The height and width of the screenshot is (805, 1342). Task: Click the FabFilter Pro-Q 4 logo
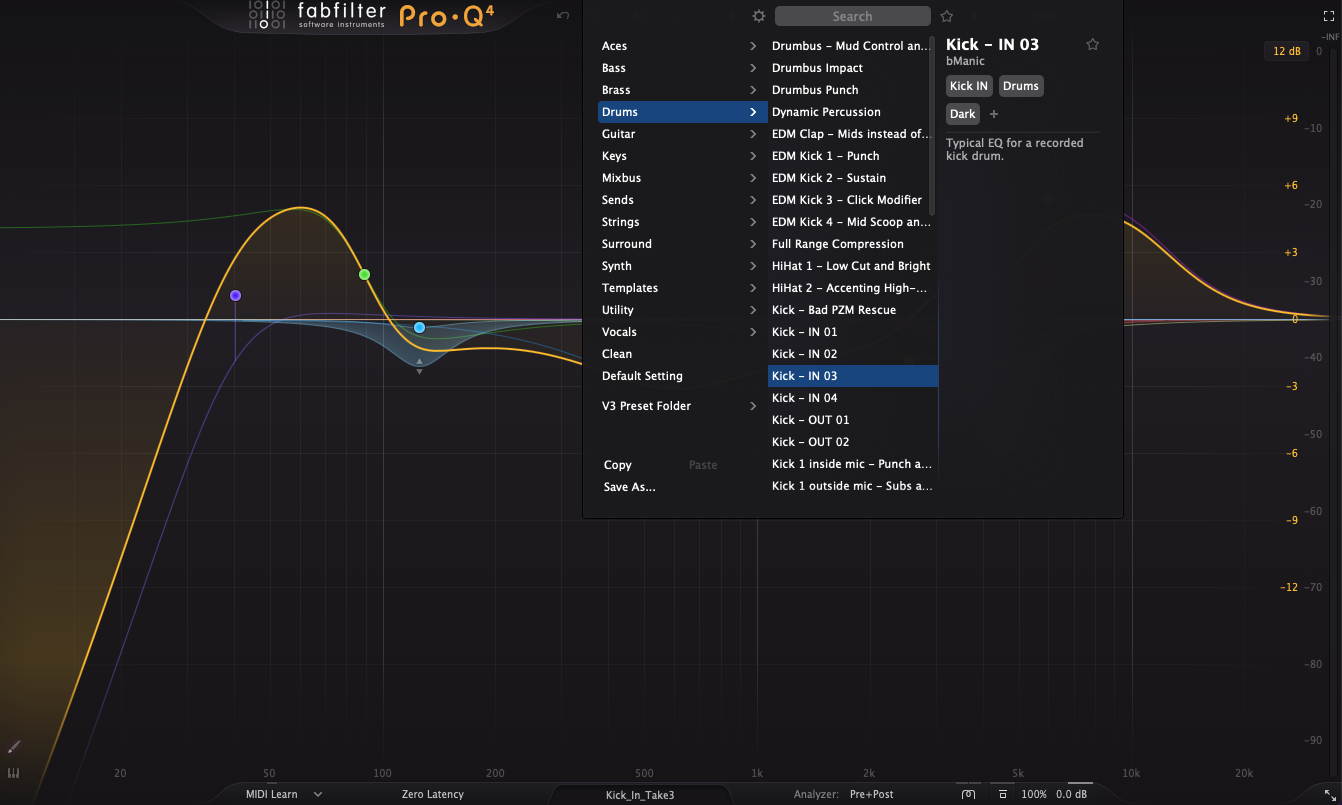point(371,16)
